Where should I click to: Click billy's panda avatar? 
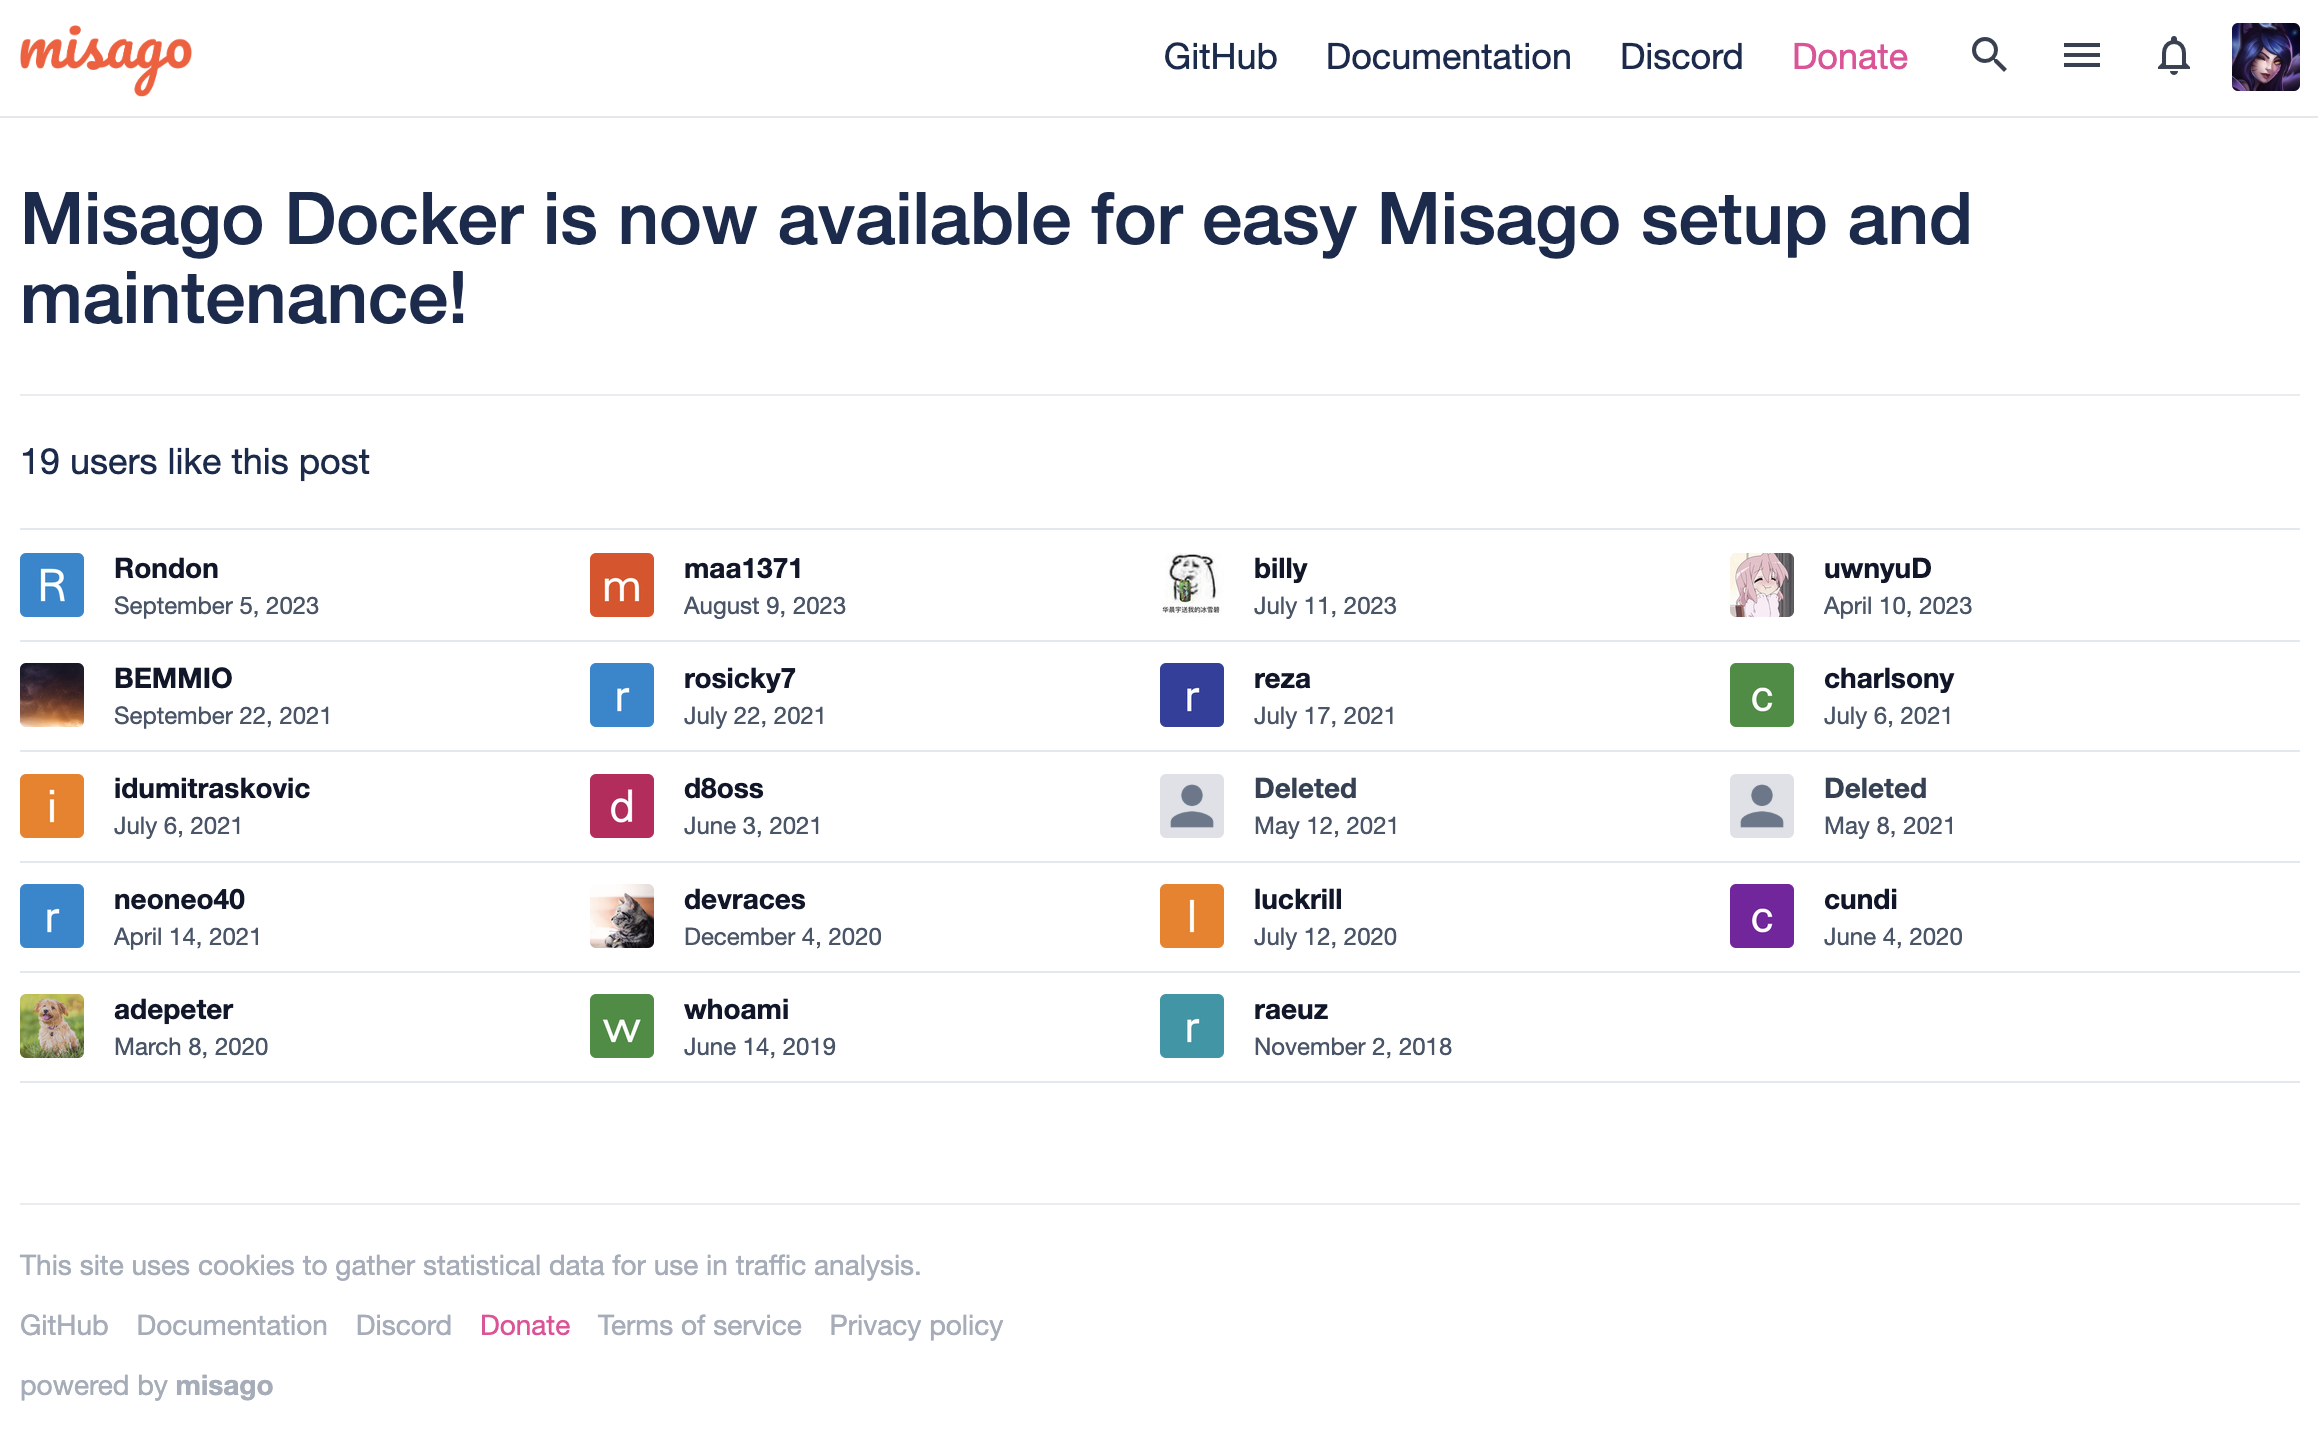point(1191,585)
